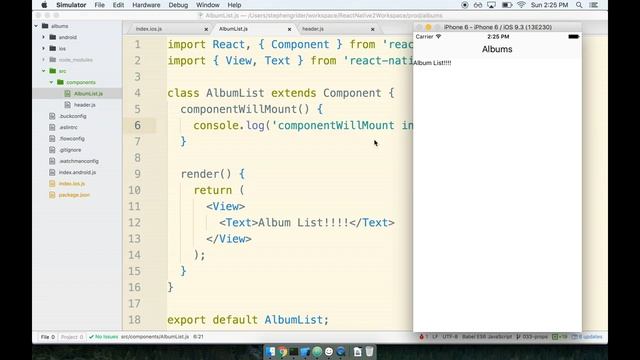The width and height of the screenshot is (640, 360).
Task: Open .eslintrc file
Action: (68, 127)
